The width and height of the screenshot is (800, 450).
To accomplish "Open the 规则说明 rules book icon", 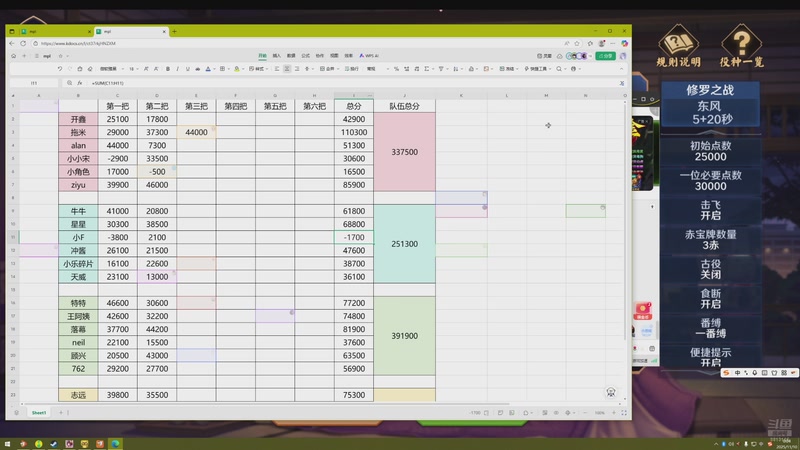I will pos(678,45).
